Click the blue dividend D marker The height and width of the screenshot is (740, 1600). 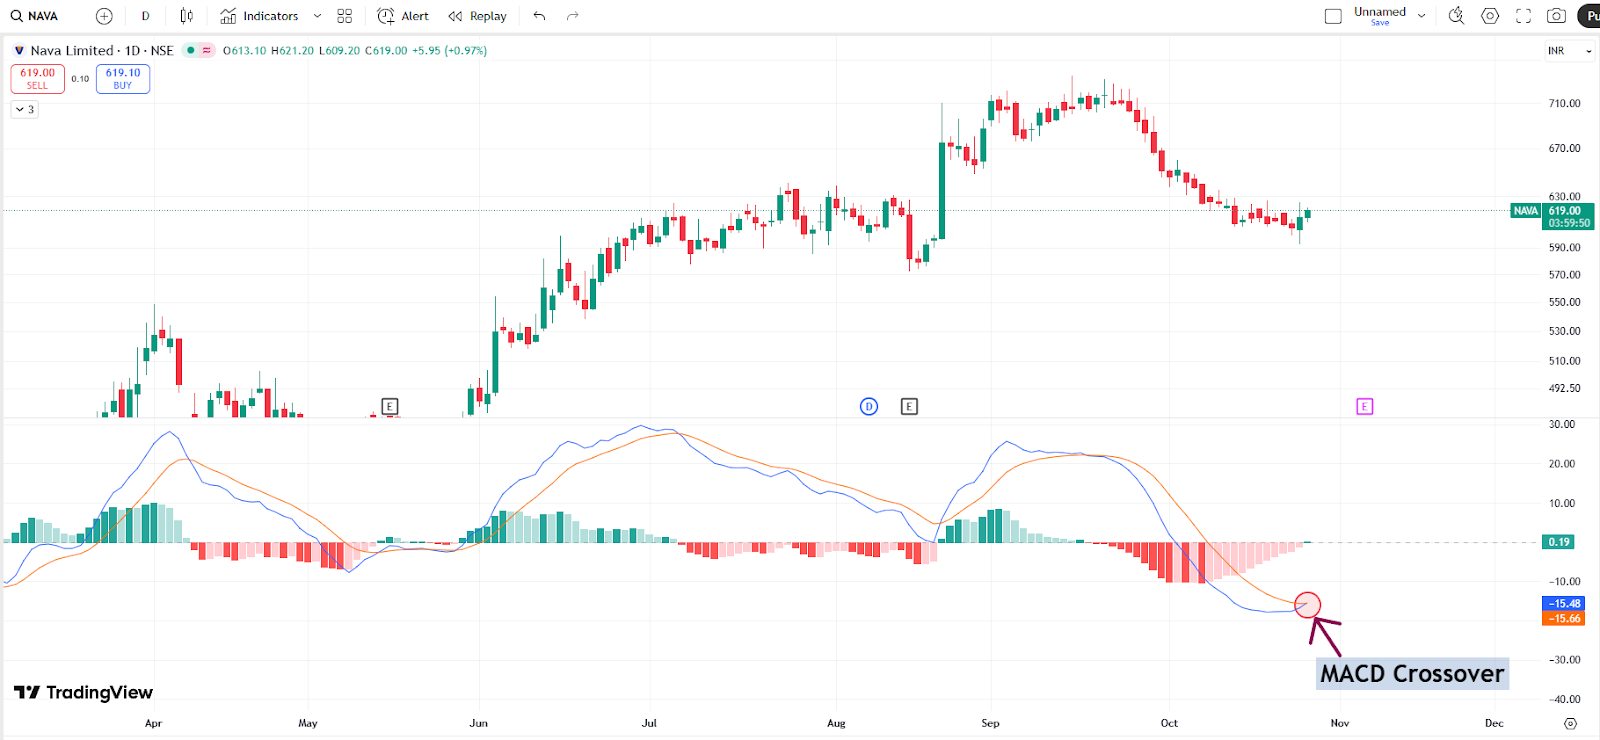pos(869,406)
